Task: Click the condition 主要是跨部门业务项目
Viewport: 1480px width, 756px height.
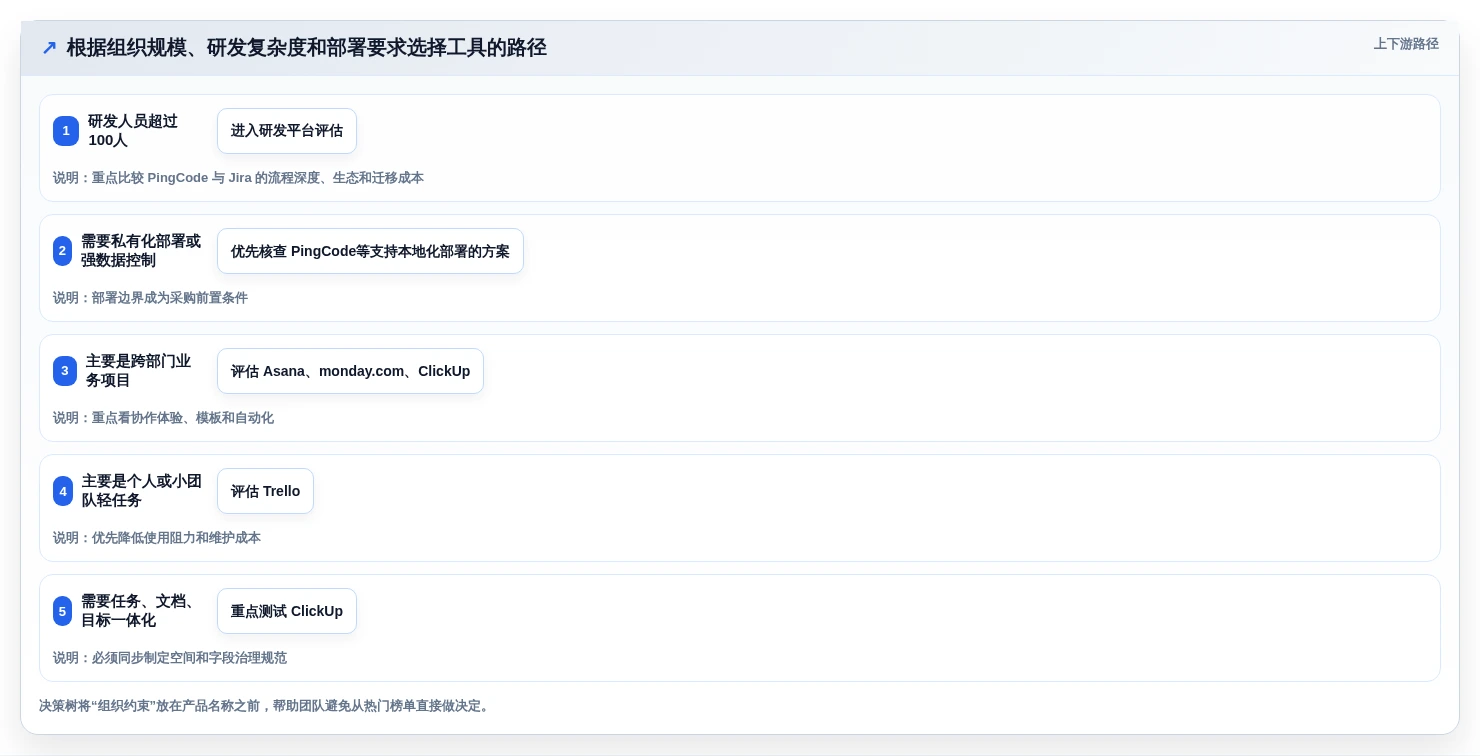Action: point(138,371)
